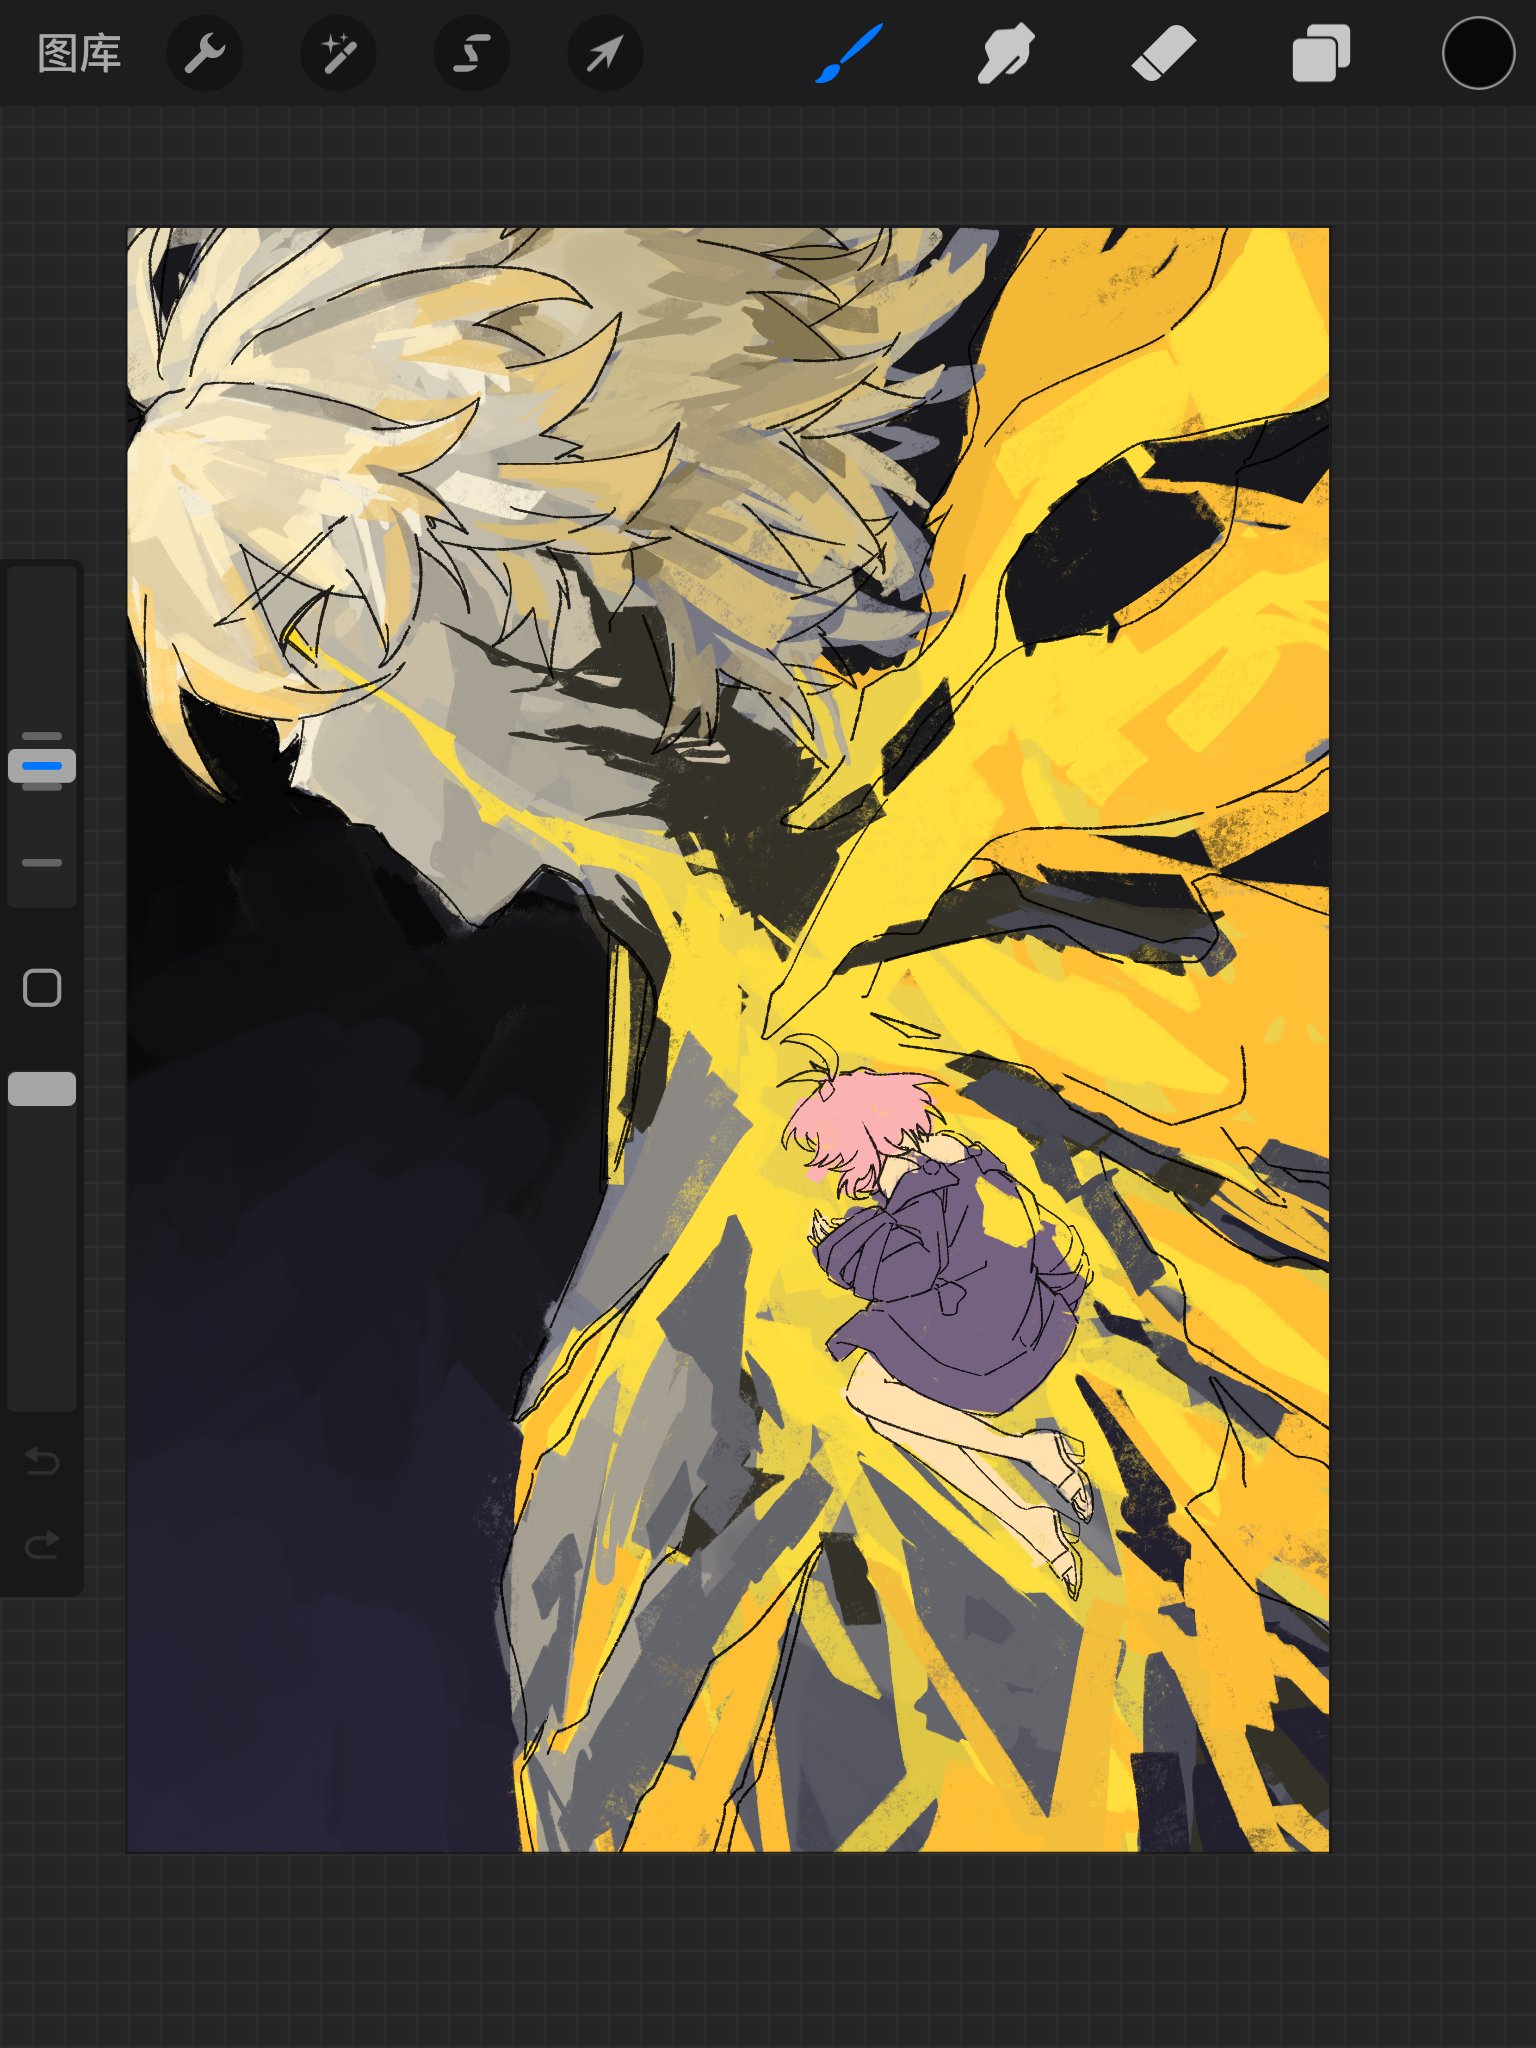
Task: Select the Brush tool
Action: coord(849,53)
